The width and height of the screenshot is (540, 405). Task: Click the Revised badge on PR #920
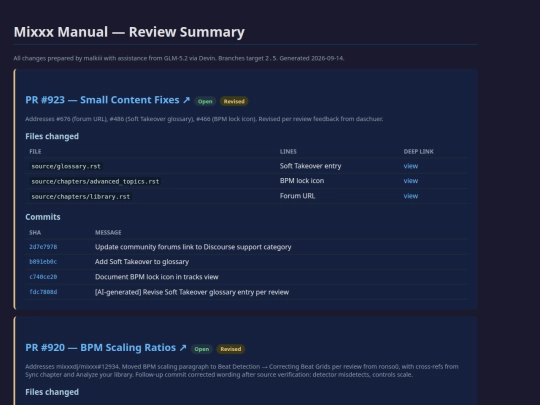pyautogui.click(x=231, y=349)
